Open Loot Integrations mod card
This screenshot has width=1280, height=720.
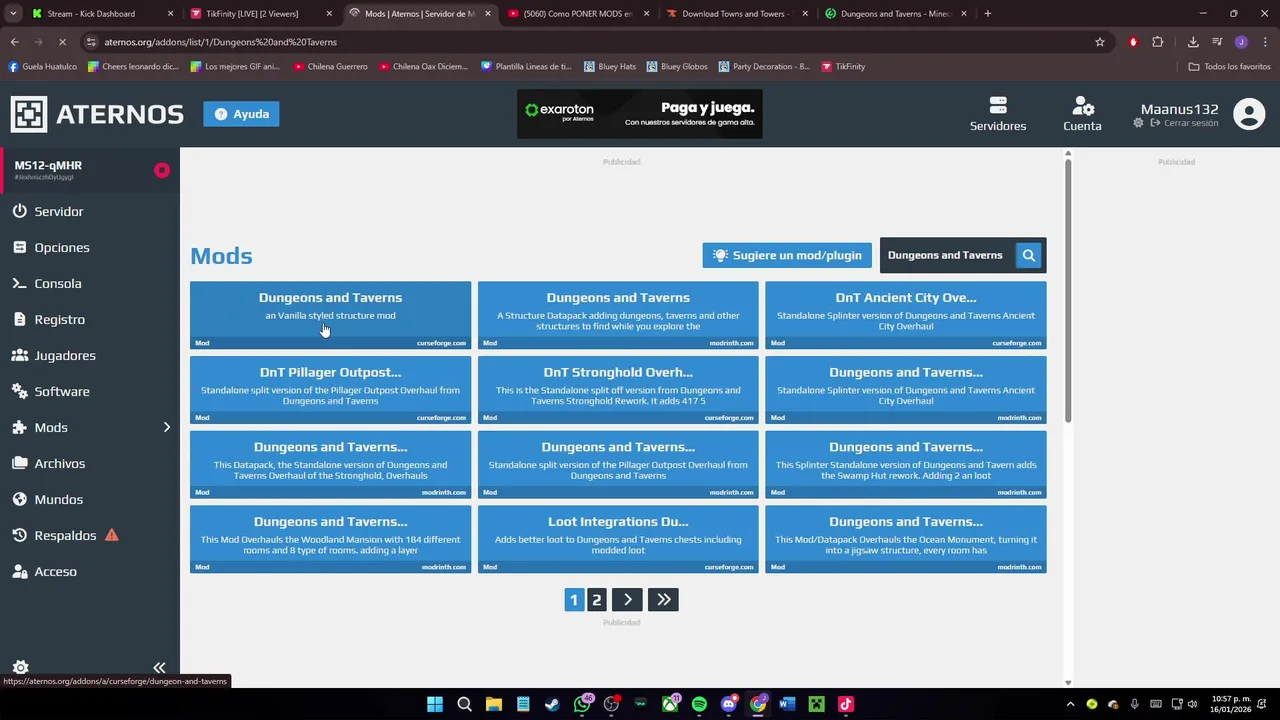618,539
